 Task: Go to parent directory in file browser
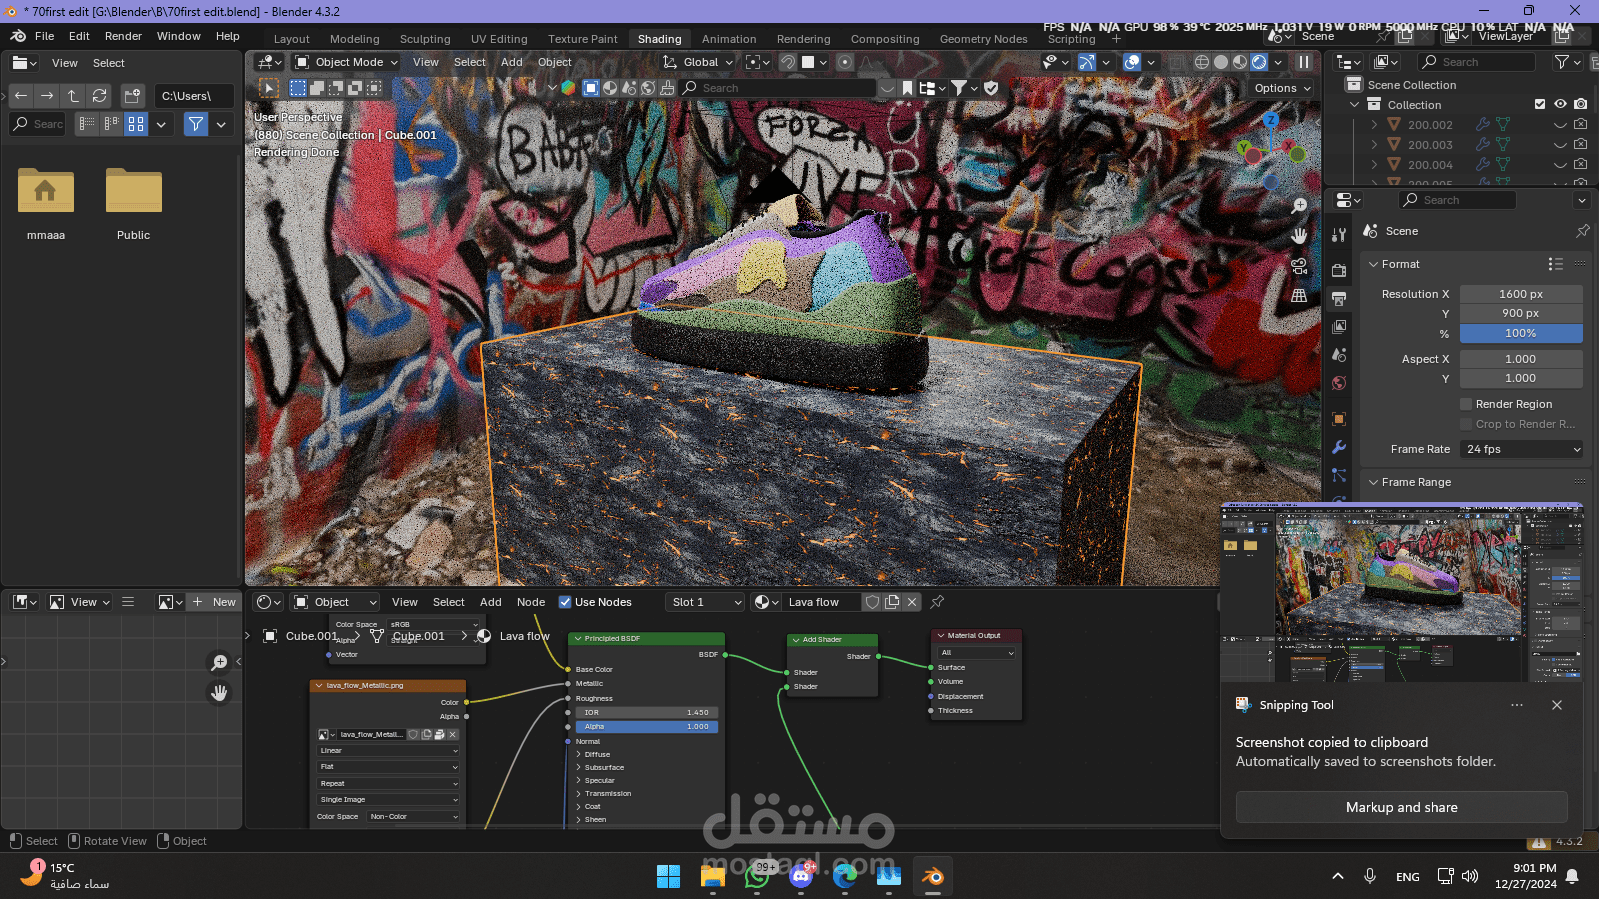pyautogui.click(x=73, y=96)
